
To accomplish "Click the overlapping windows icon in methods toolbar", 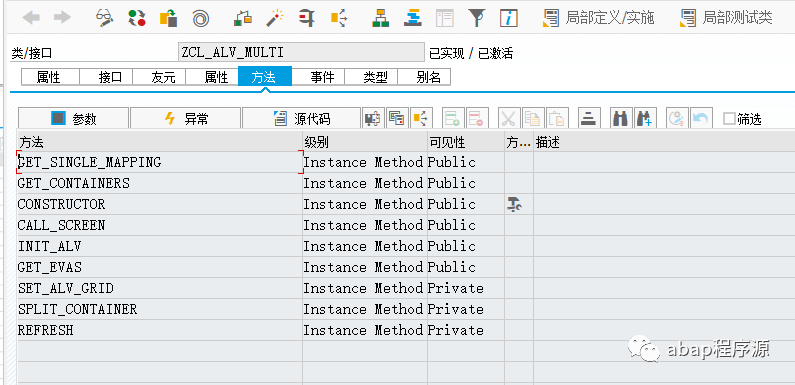I will coord(396,119).
